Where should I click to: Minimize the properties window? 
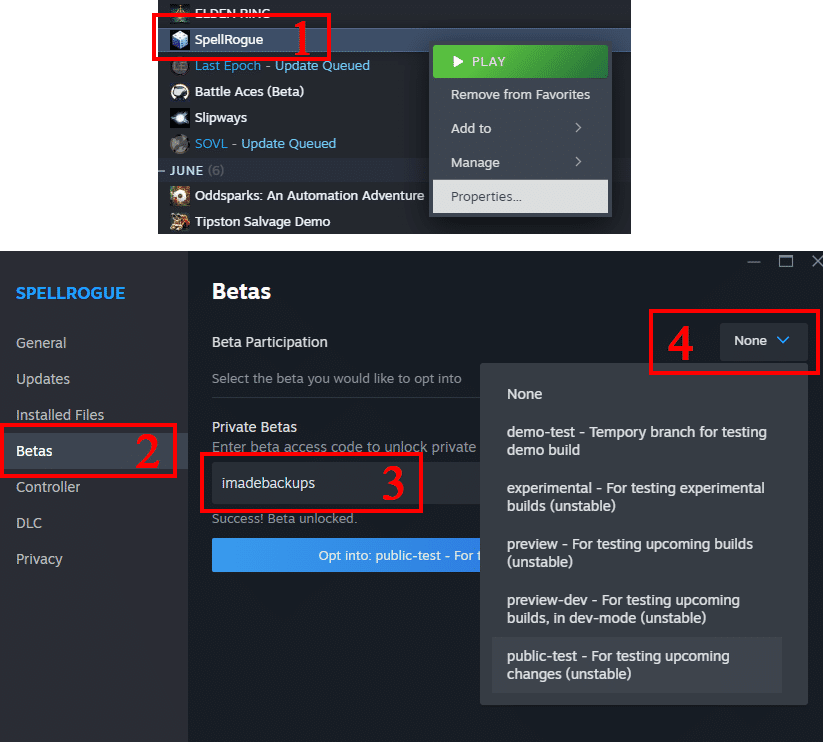click(x=754, y=261)
